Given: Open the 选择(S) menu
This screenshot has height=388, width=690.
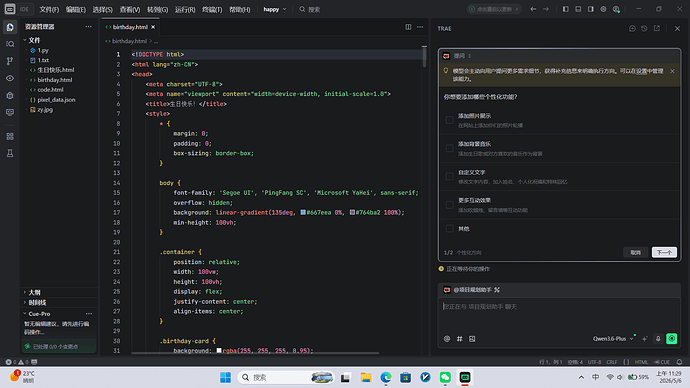Looking at the screenshot, I should click(x=103, y=9).
